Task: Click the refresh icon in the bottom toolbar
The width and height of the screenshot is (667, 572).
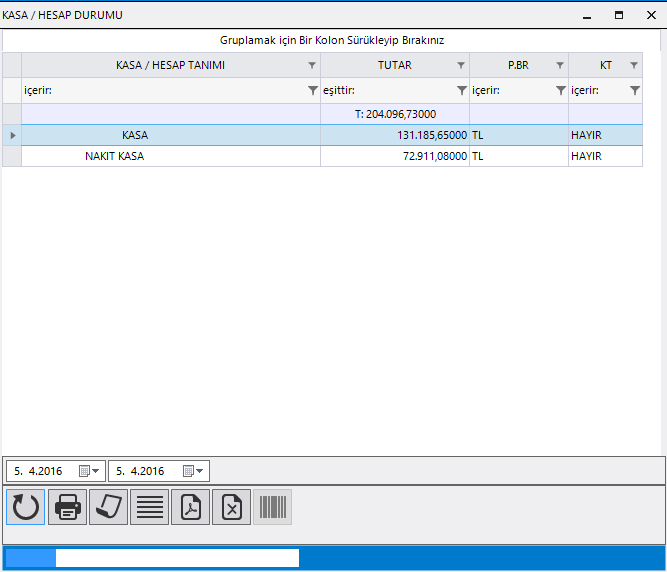Action: (26, 507)
